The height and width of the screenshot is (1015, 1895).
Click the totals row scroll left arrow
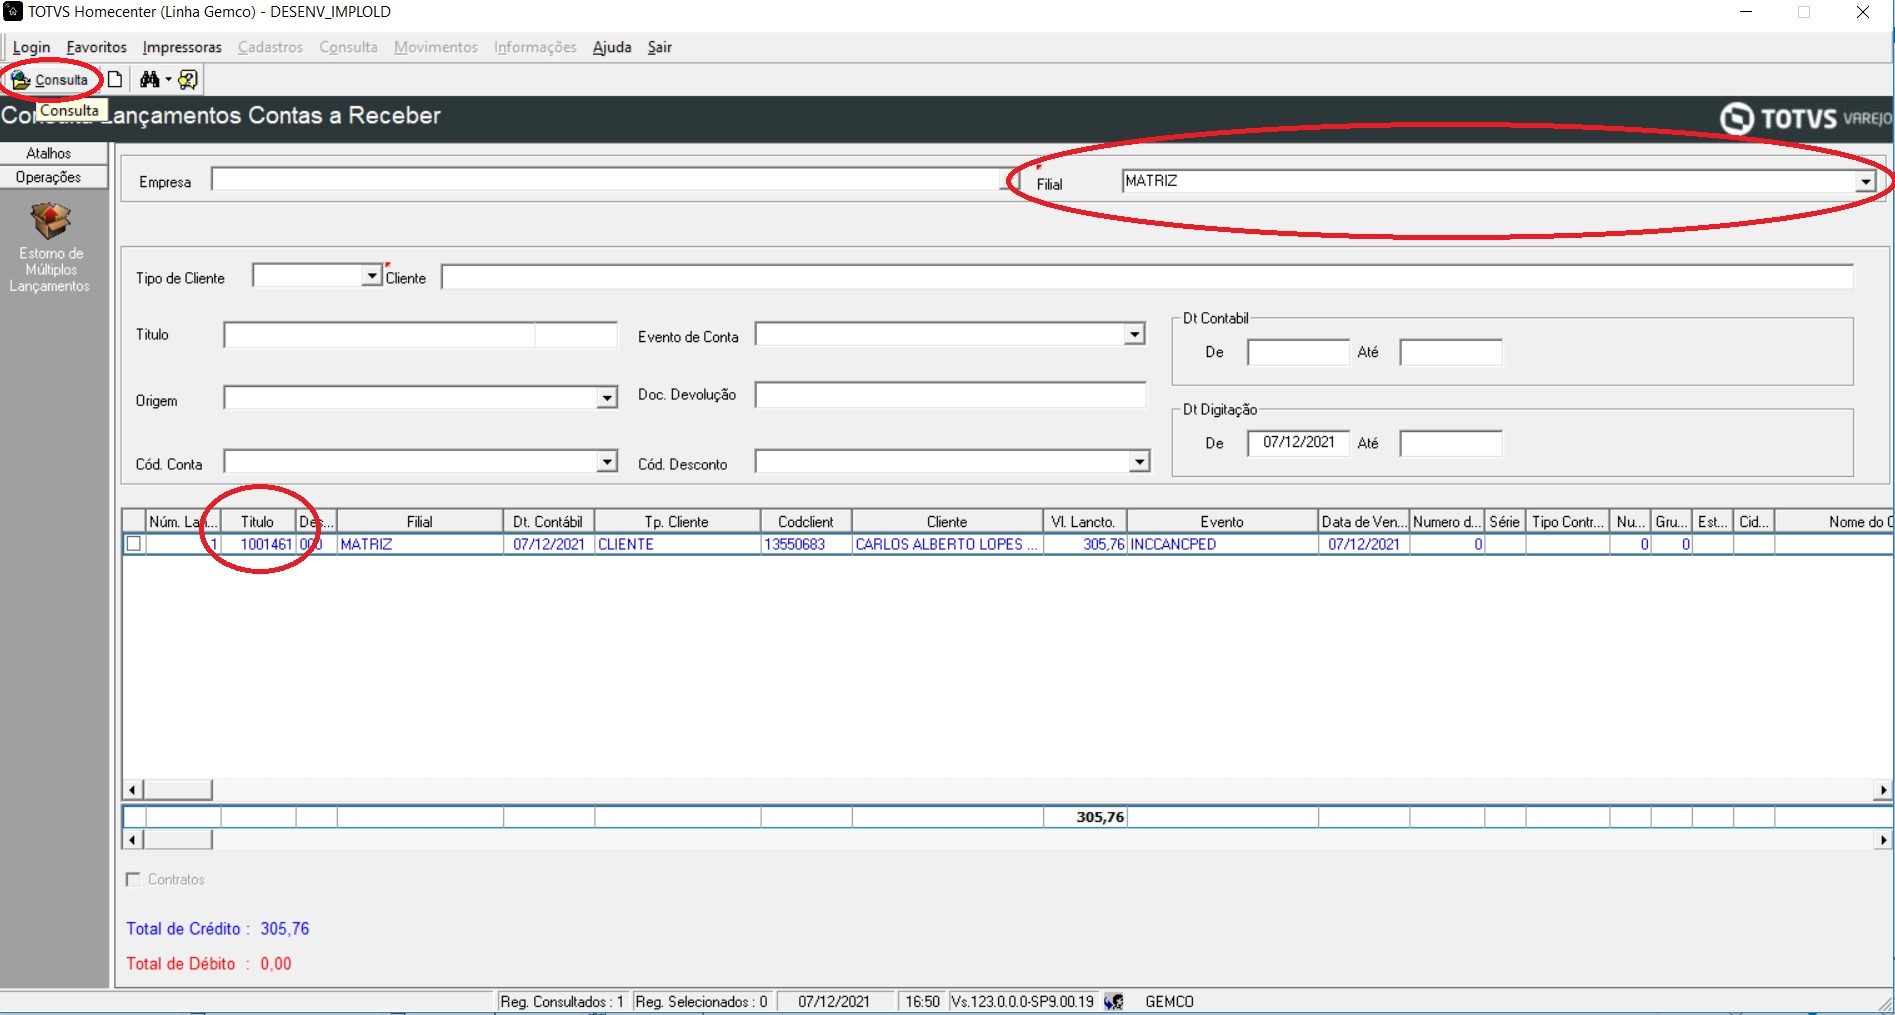(x=132, y=840)
